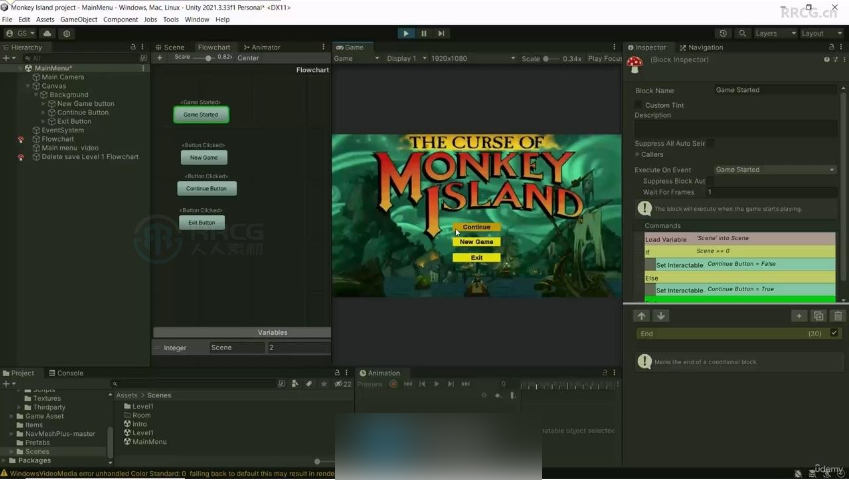Click the Play button in the toolbar
The image size is (849, 480).
point(406,34)
